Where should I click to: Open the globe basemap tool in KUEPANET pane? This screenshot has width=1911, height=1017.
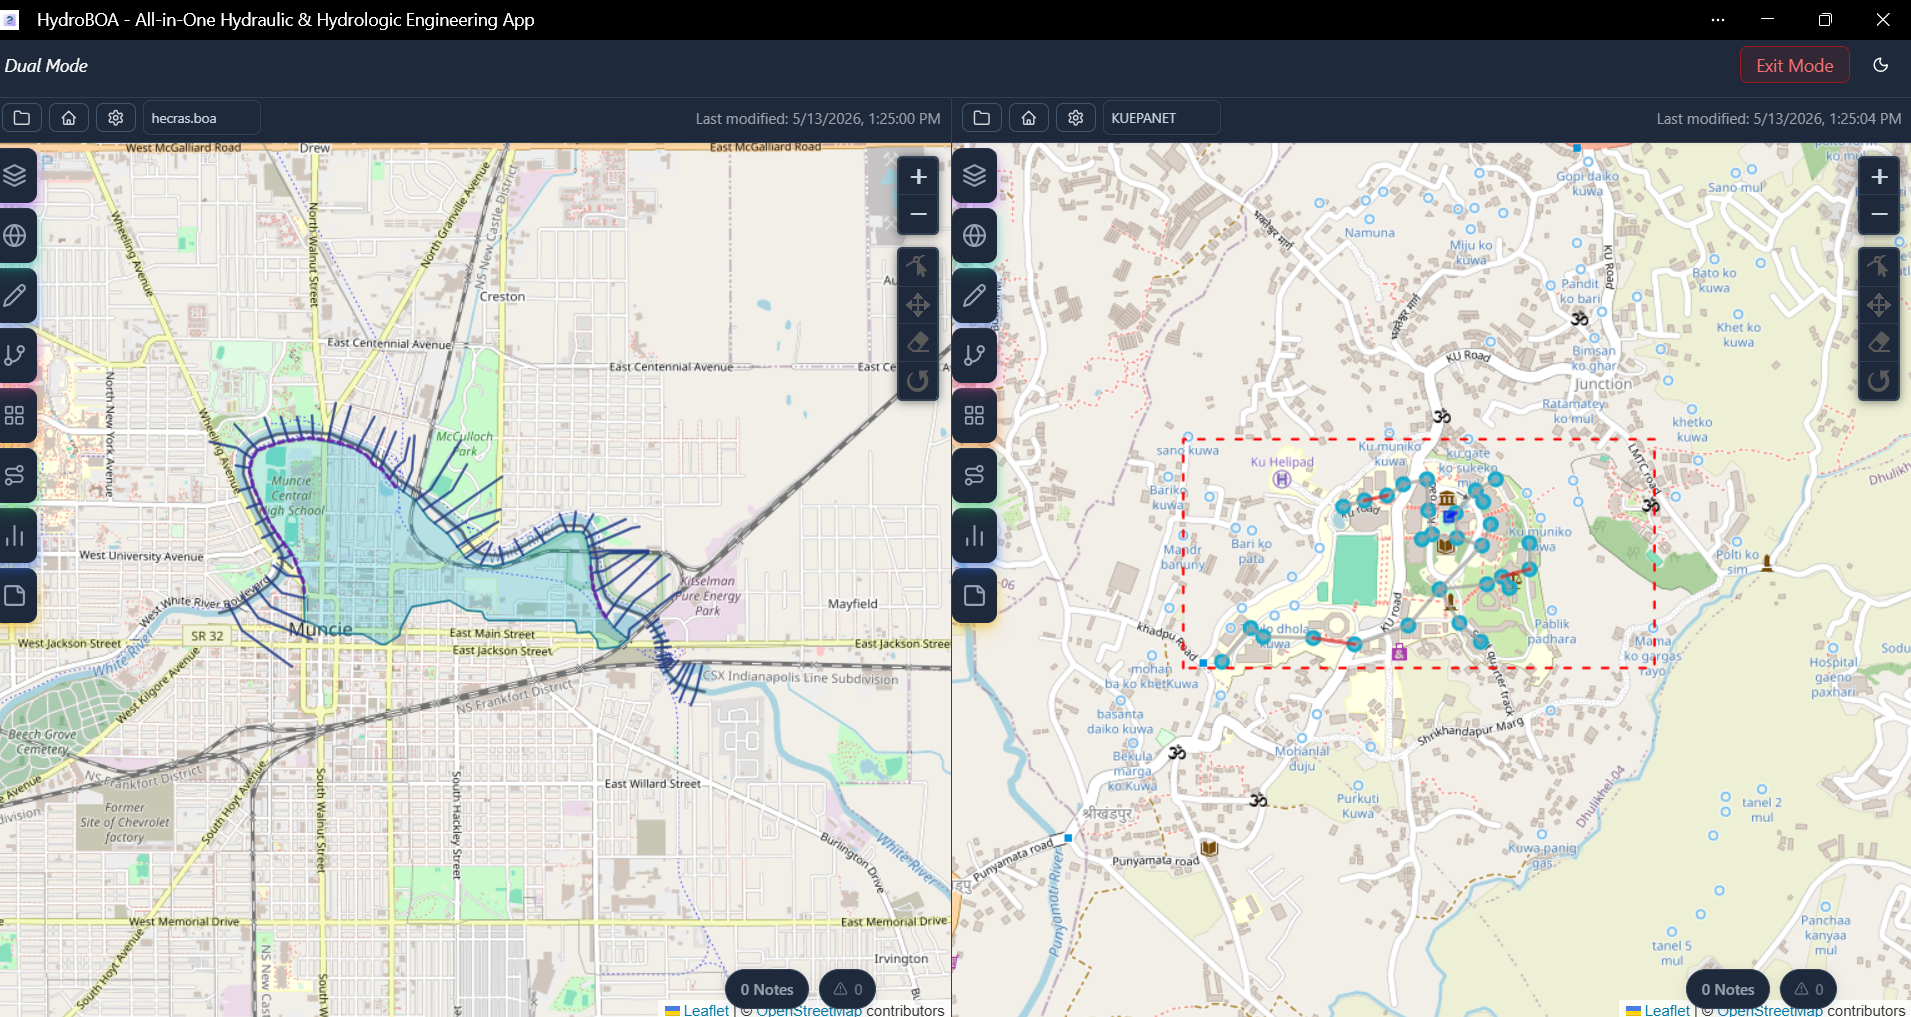[x=975, y=236]
